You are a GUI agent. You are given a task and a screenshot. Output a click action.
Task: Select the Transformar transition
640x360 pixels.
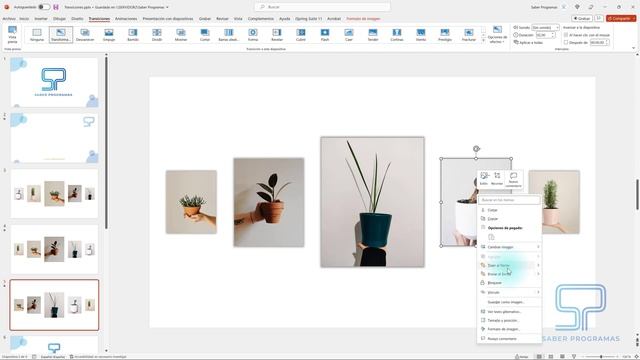[61, 35]
